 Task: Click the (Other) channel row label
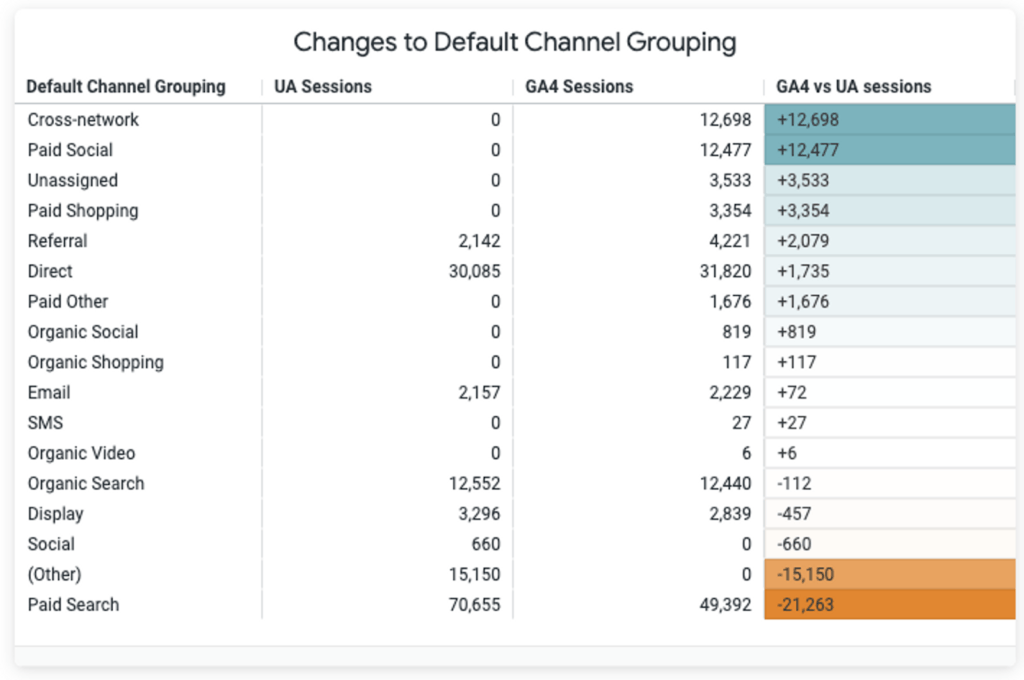(x=54, y=575)
